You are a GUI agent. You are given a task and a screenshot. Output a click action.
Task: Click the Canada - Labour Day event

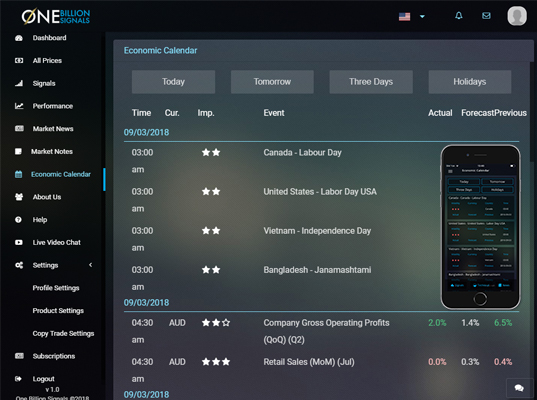tap(302, 152)
